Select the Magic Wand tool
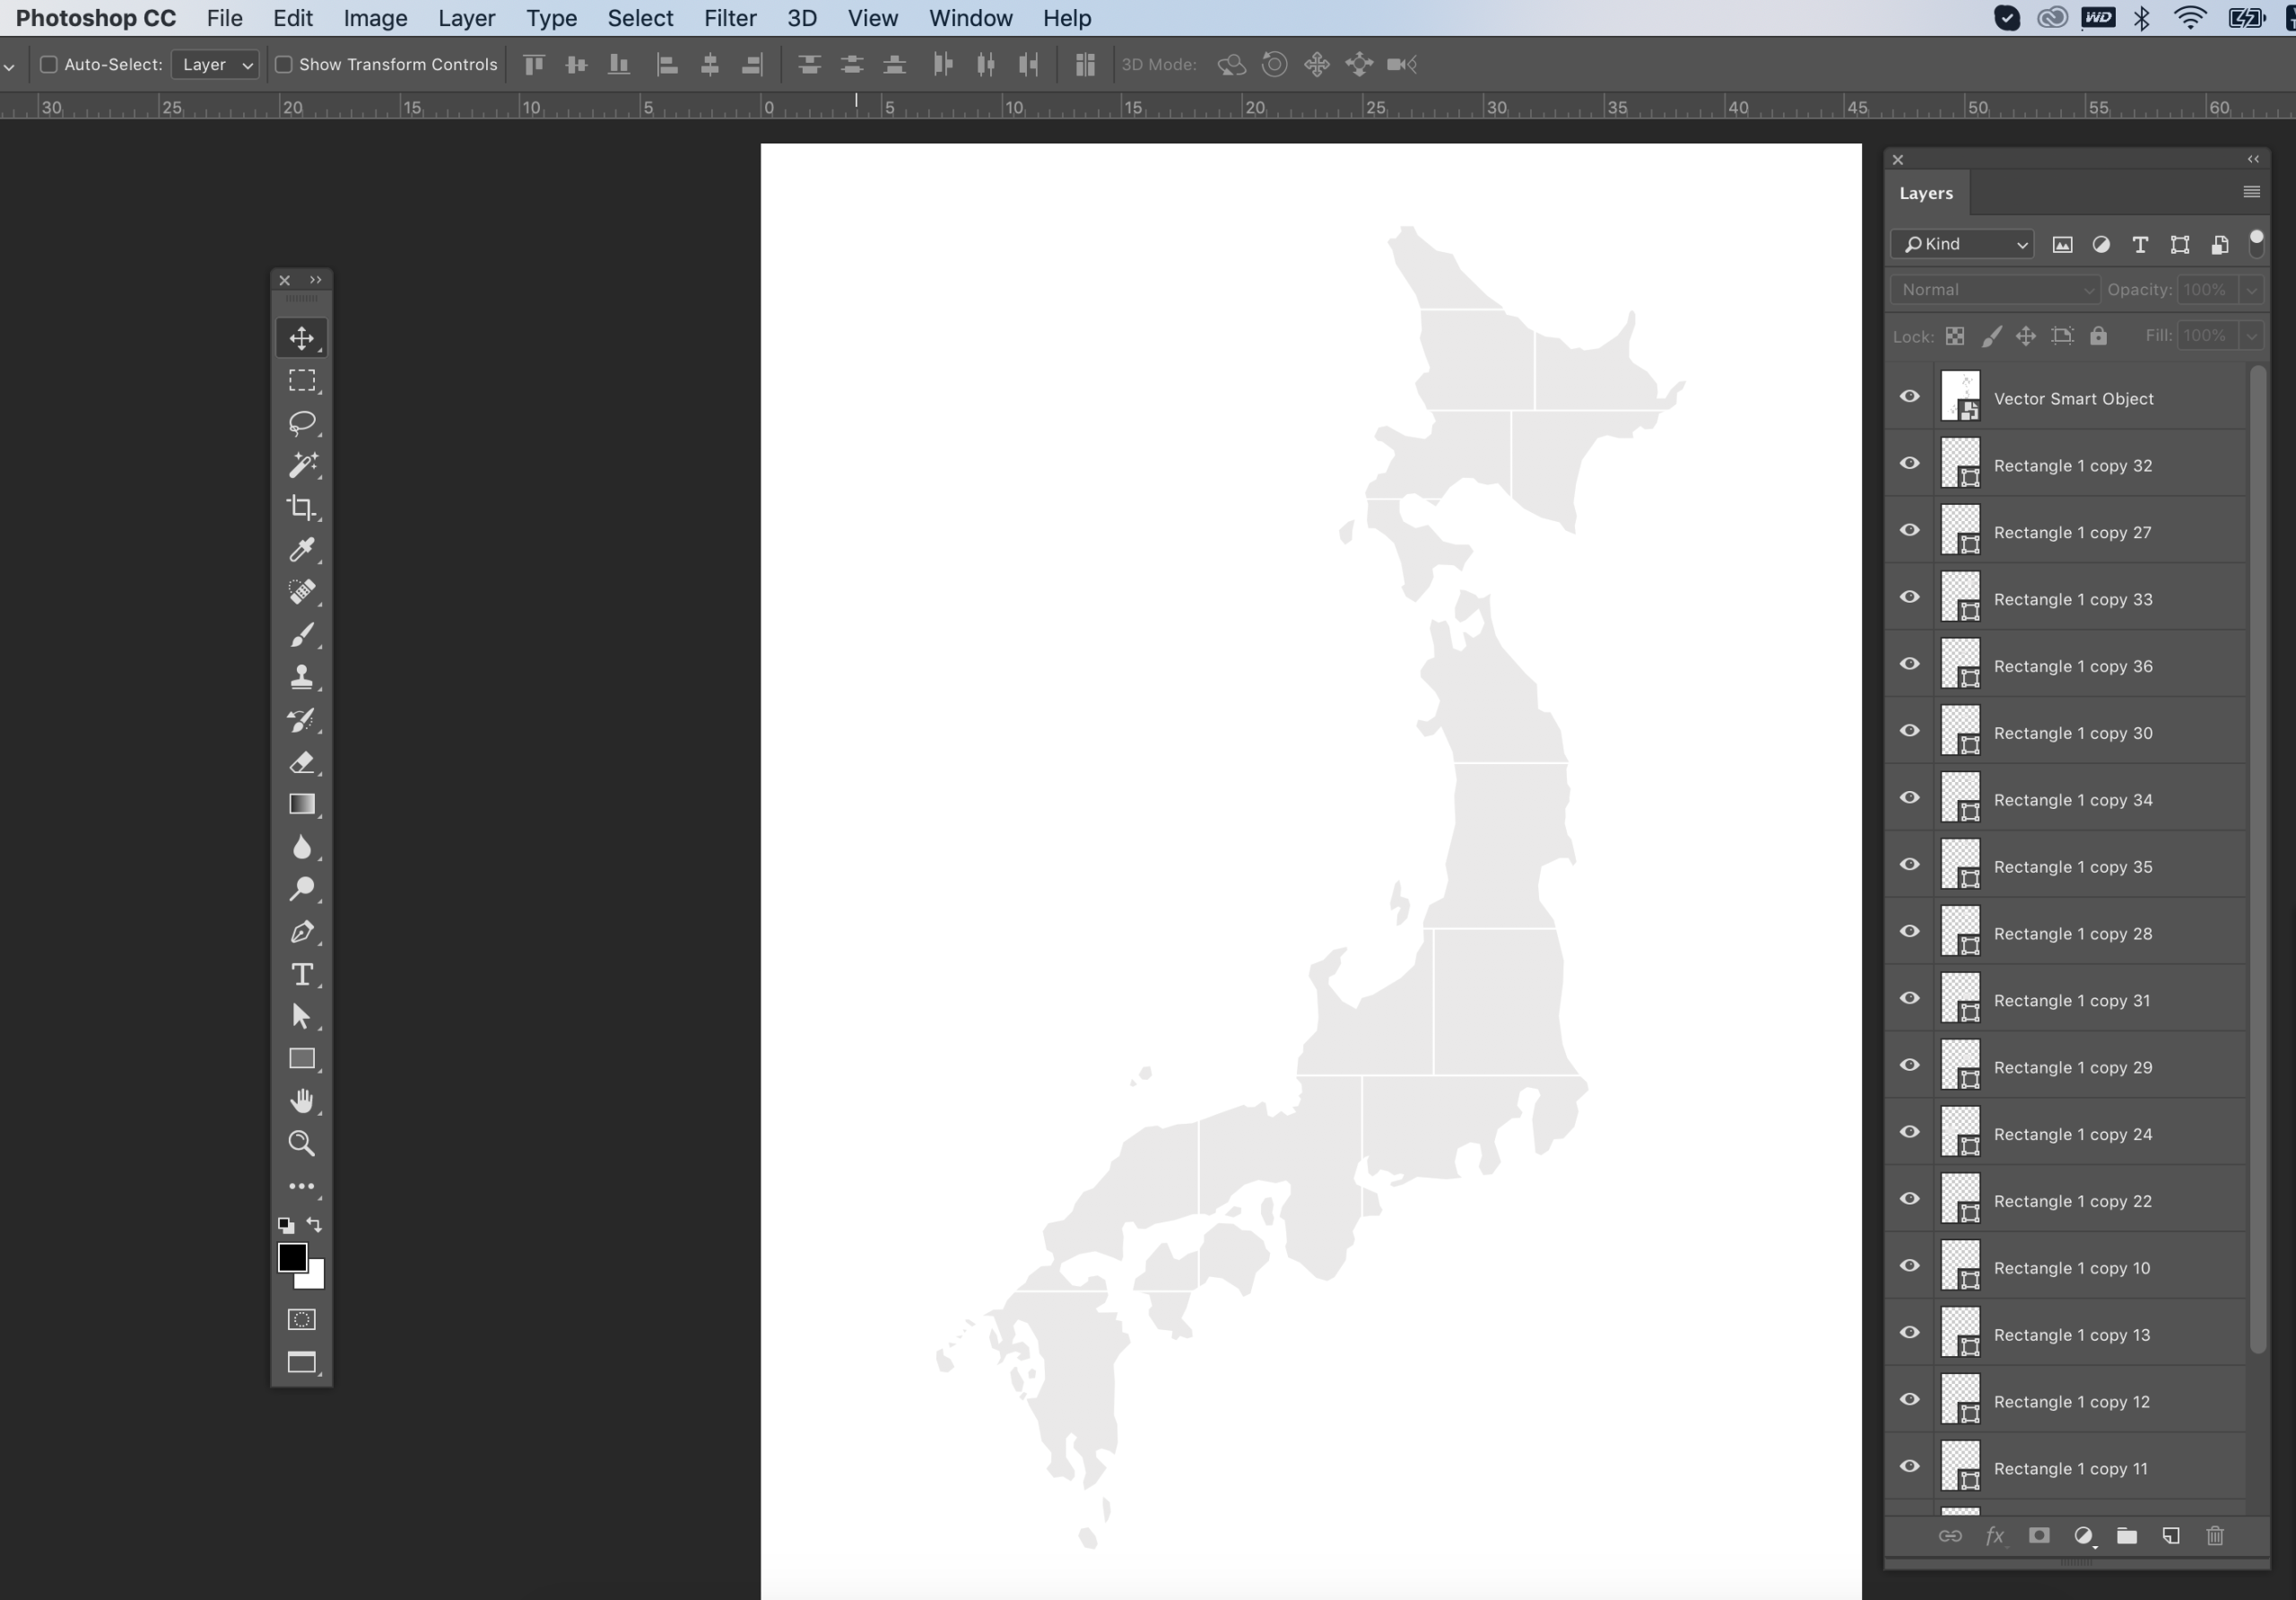The image size is (2296, 1600). pyautogui.click(x=301, y=465)
